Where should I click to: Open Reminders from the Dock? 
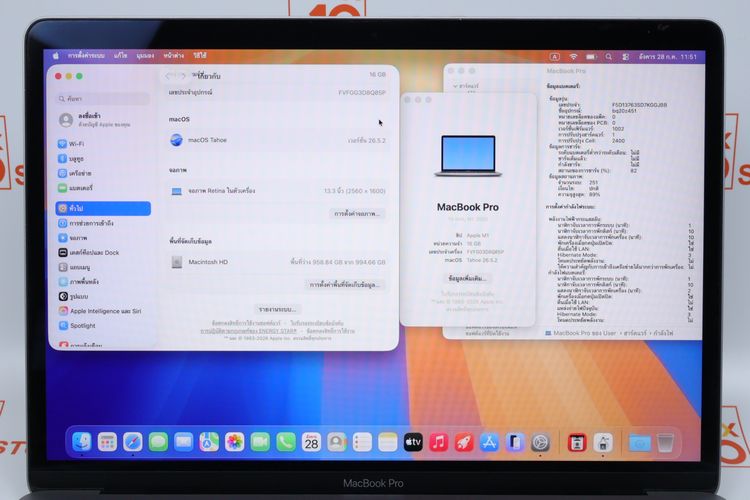pyautogui.click(x=362, y=442)
